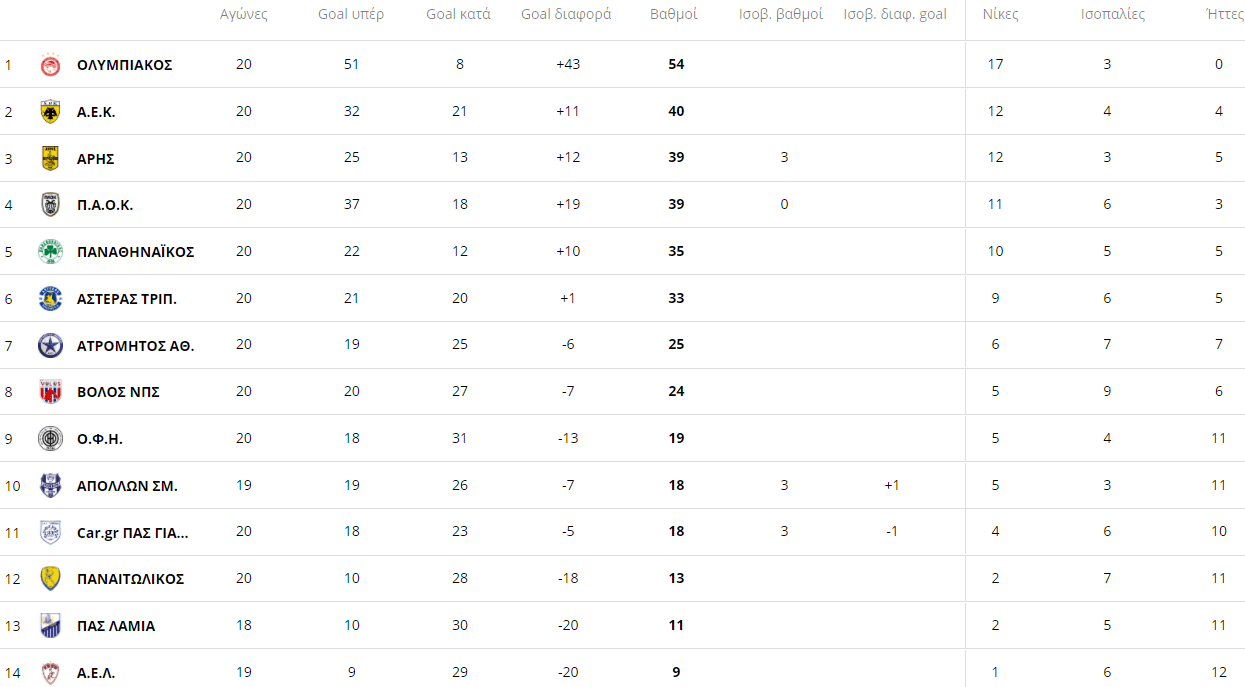Image resolution: width=1245 pixels, height=687 pixels.
Task: Sort table by Βαθμοί column header
Action: [674, 15]
